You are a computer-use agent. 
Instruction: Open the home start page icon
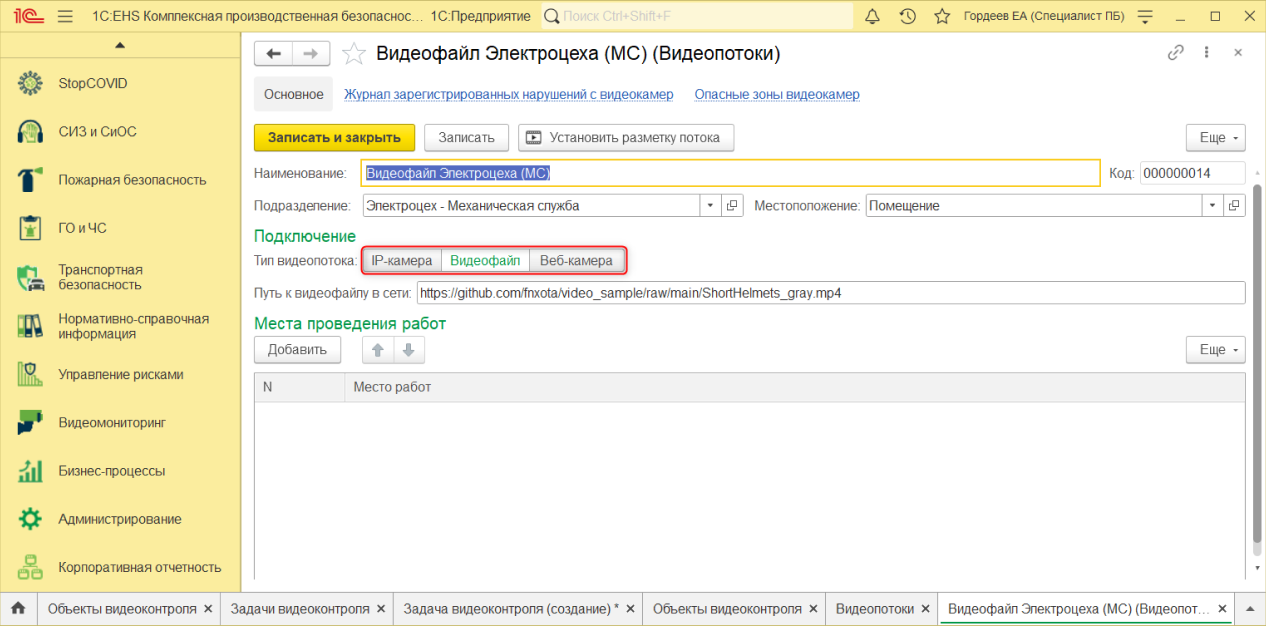18,608
